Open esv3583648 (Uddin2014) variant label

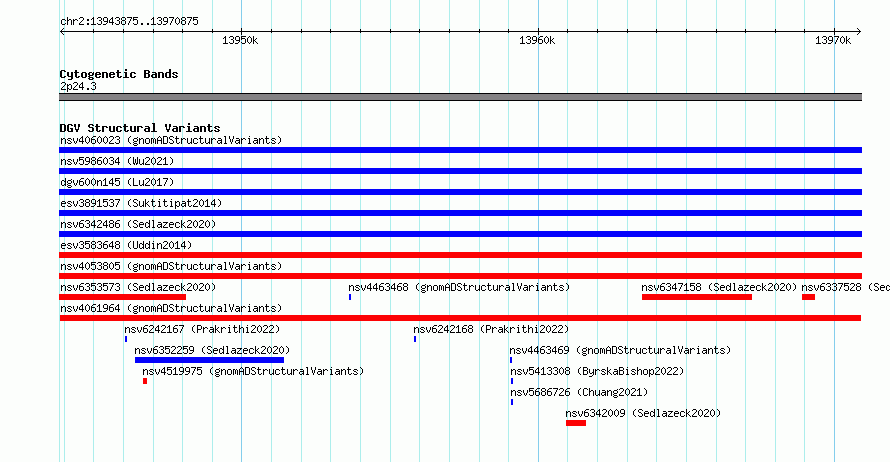pyautogui.click(x=126, y=245)
